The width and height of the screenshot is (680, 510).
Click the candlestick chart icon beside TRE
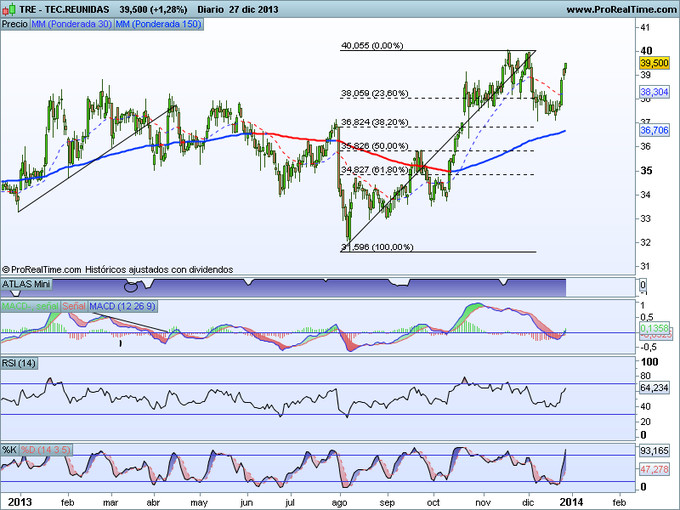tap(8, 9)
